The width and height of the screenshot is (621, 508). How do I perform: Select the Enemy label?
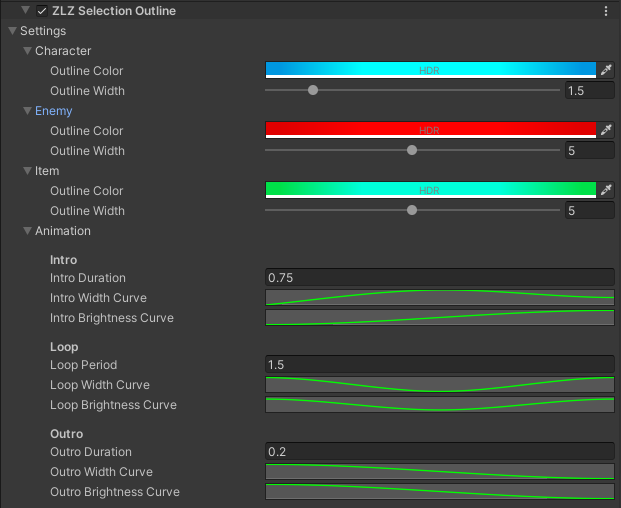(53, 111)
